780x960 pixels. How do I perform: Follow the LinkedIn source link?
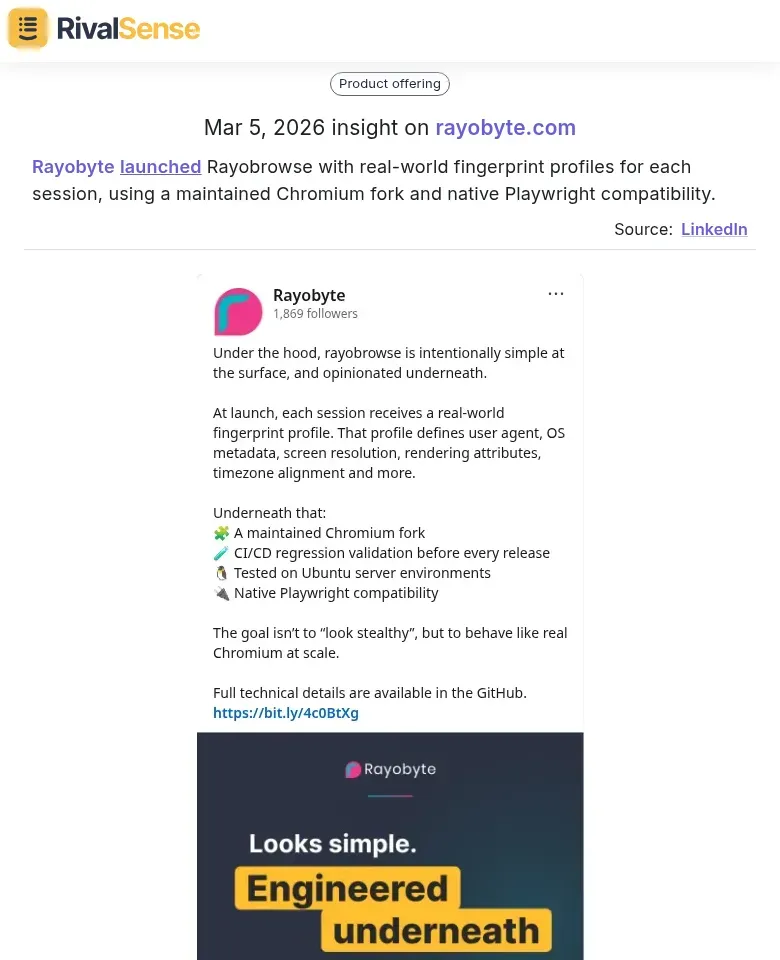(714, 229)
